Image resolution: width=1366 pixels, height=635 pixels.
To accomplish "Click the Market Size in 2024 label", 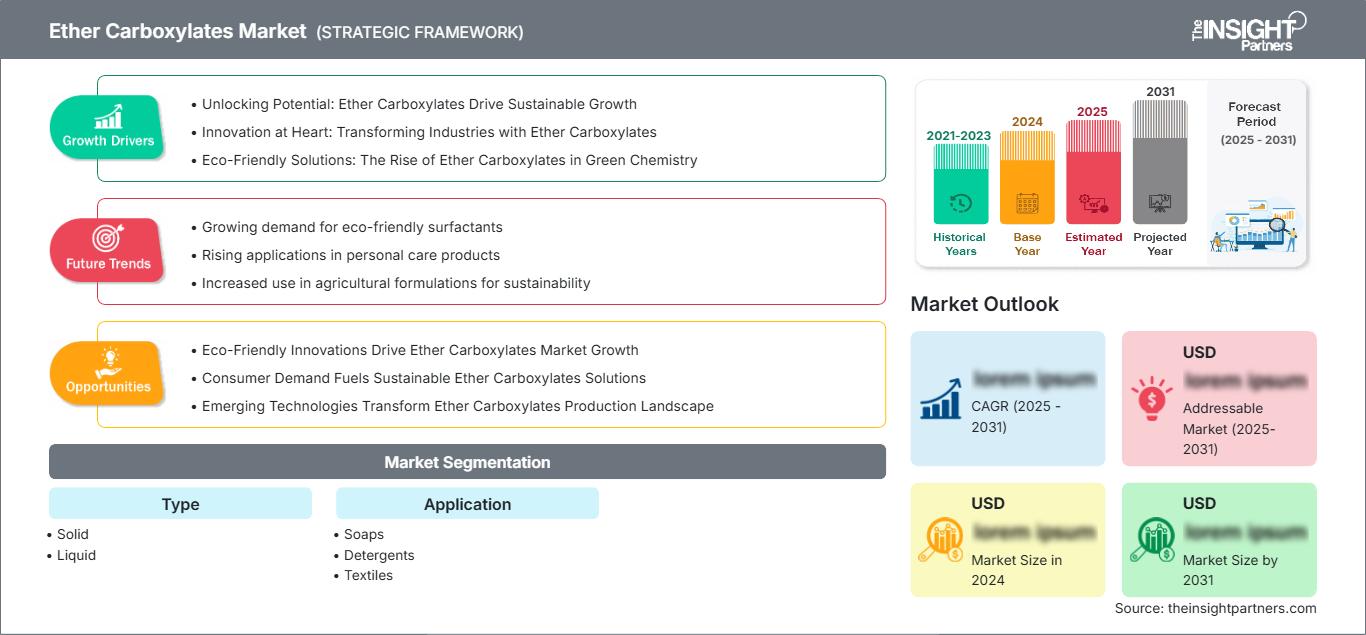I will tap(1018, 570).
